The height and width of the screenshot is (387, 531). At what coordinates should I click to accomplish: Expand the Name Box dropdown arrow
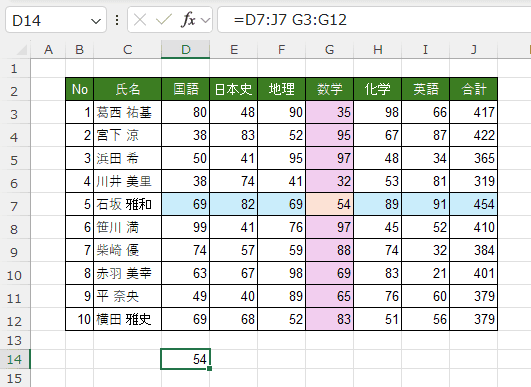coord(96,21)
